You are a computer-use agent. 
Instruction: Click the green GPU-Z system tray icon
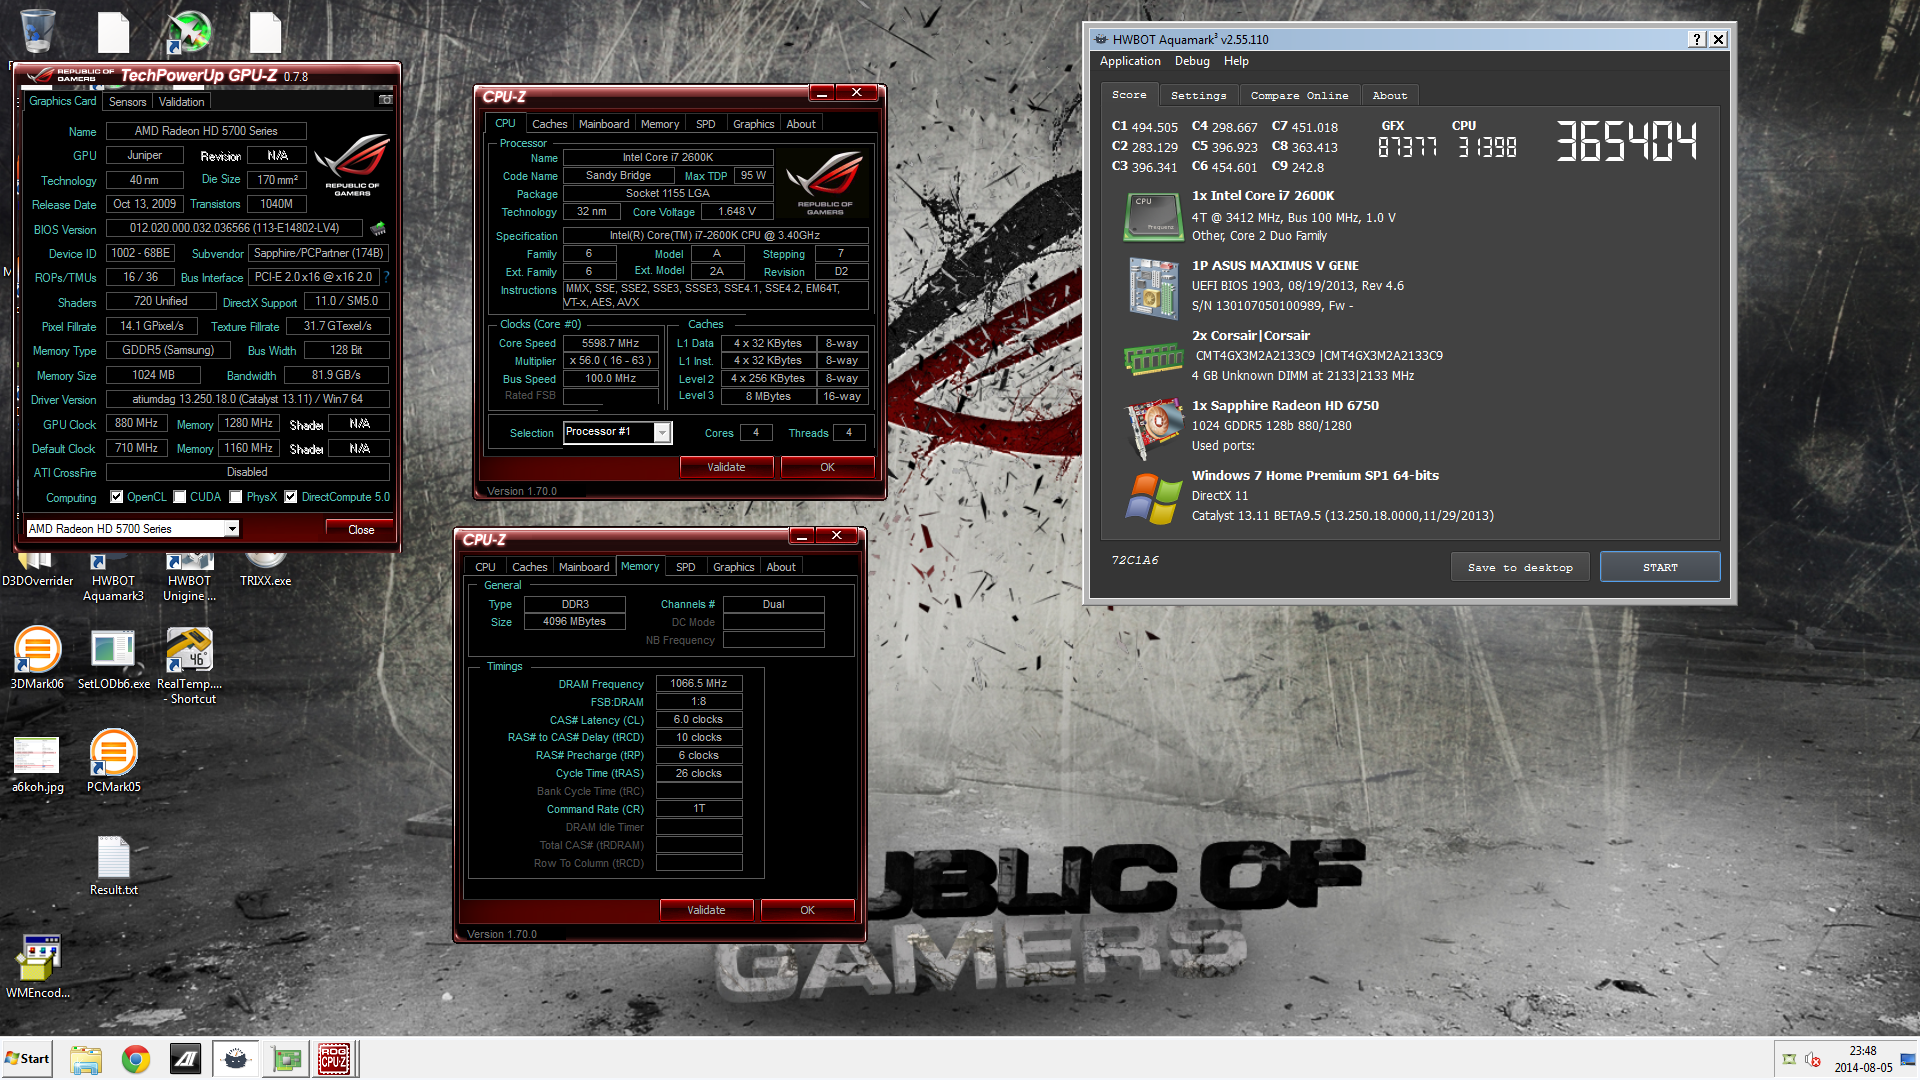pyautogui.click(x=1789, y=1060)
